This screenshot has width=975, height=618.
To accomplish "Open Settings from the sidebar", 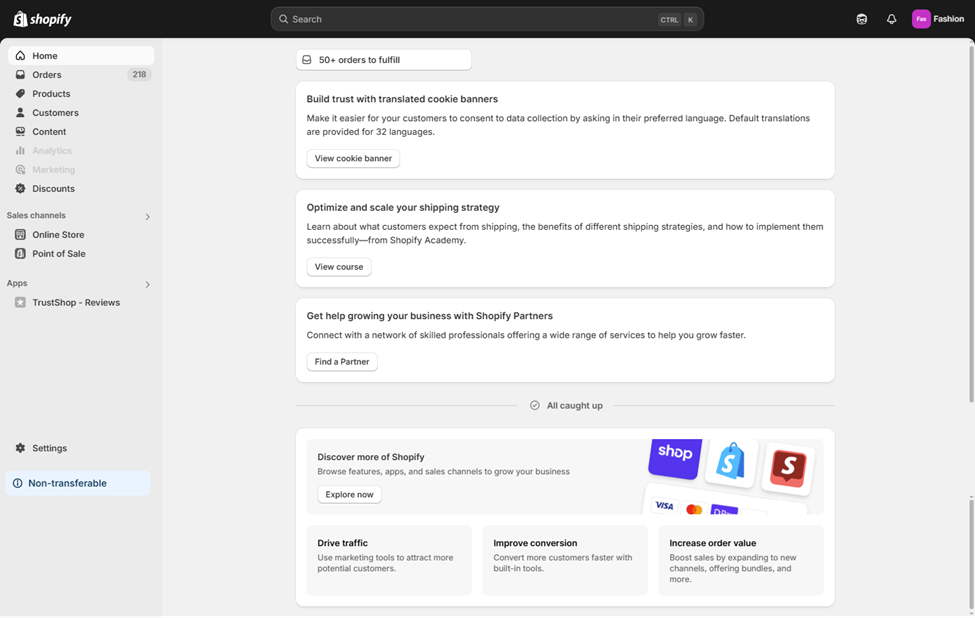I will tap(81, 448).
